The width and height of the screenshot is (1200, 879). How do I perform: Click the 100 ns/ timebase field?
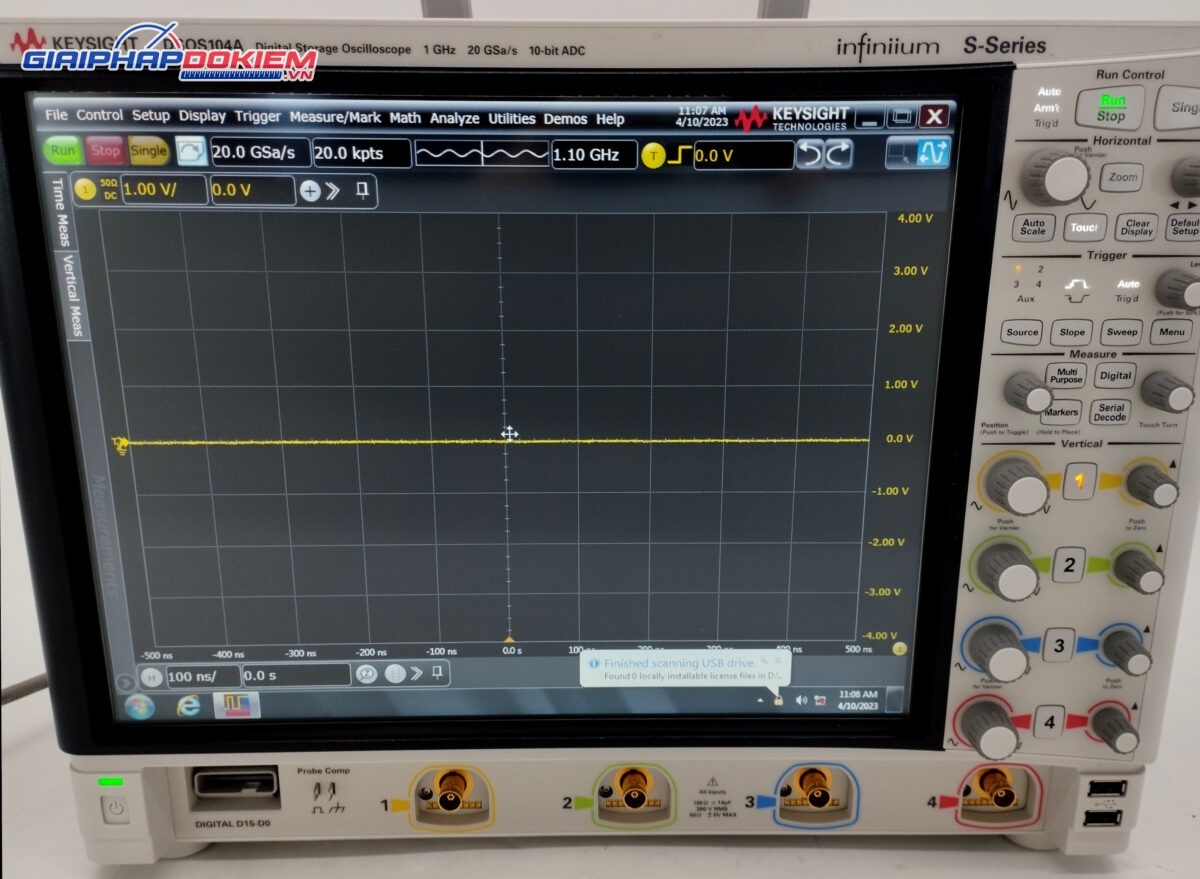(203, 676)
